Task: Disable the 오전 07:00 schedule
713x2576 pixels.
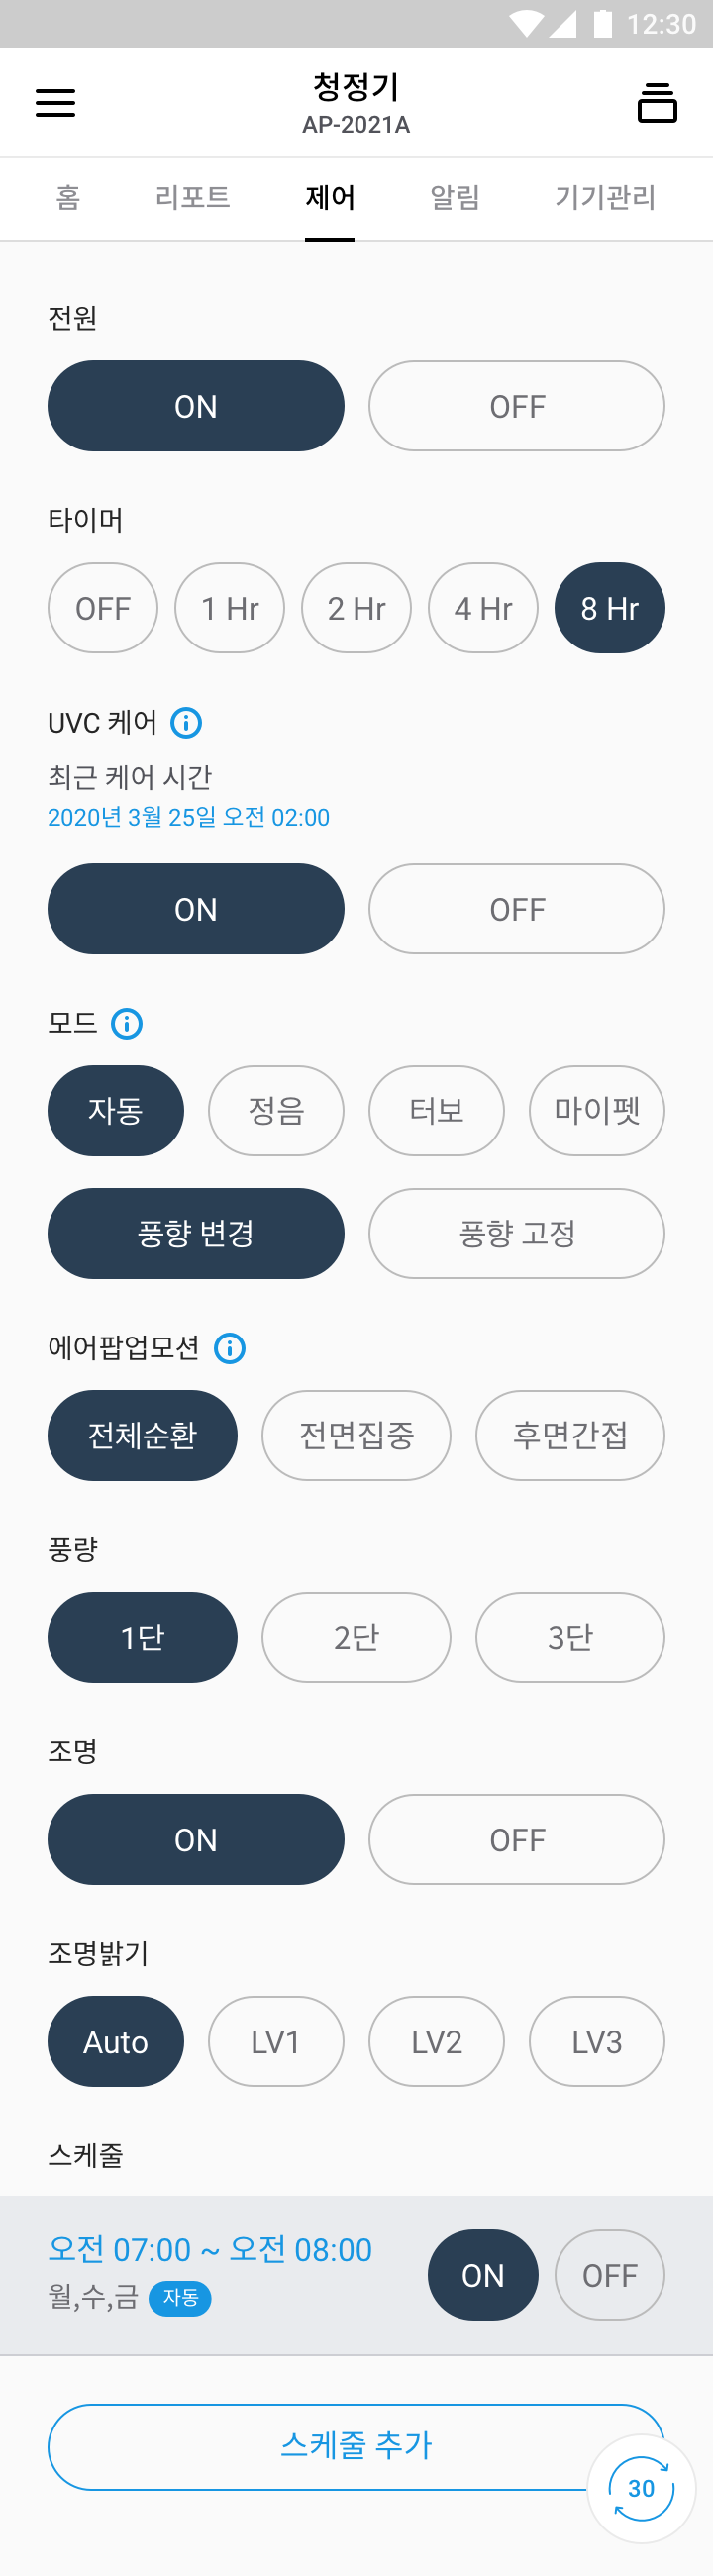Action: pyautogui.click(x=609, y=2275)
